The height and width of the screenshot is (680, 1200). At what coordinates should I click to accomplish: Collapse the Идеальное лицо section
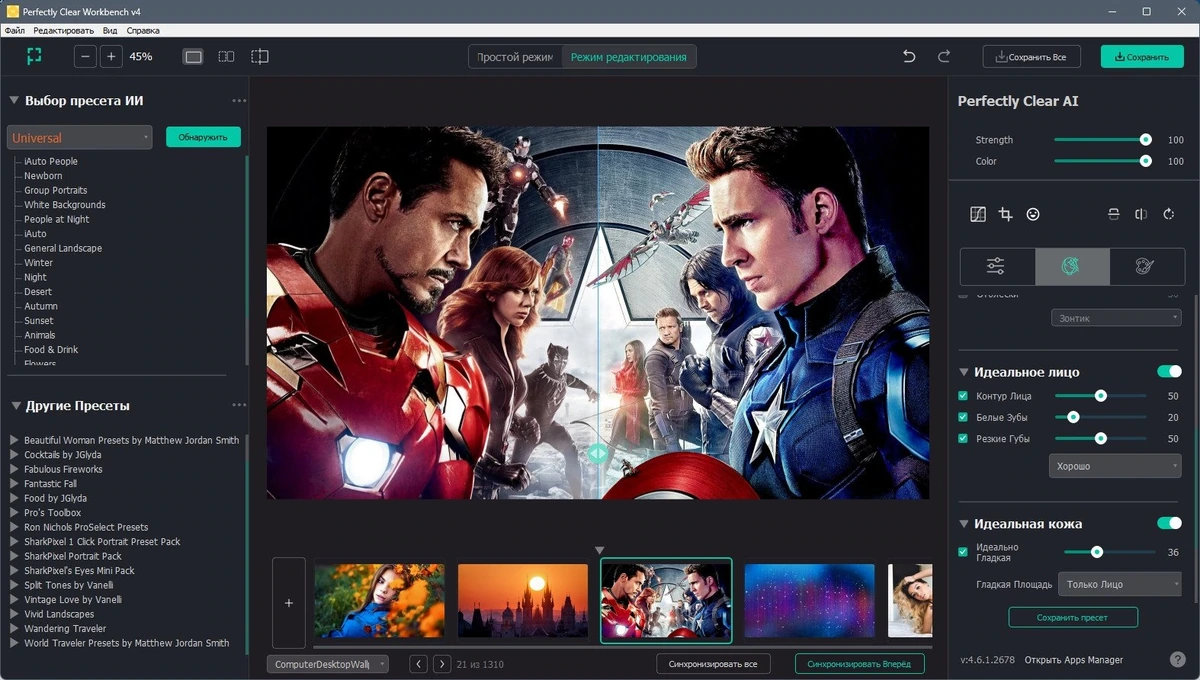pos(965,372)
